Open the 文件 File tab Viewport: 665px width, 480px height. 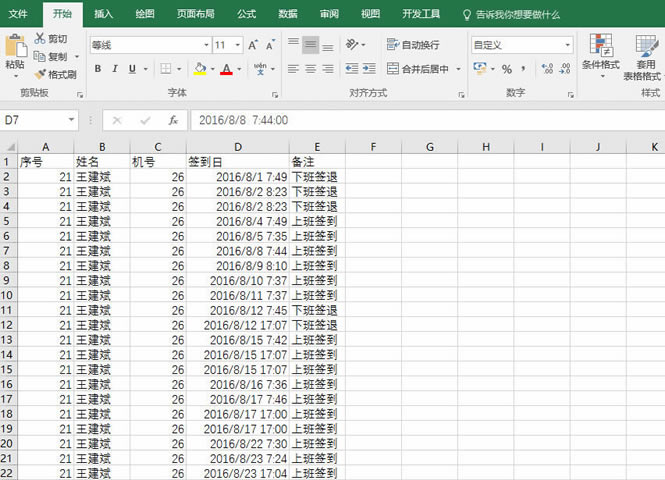click(x=18, y=14)
